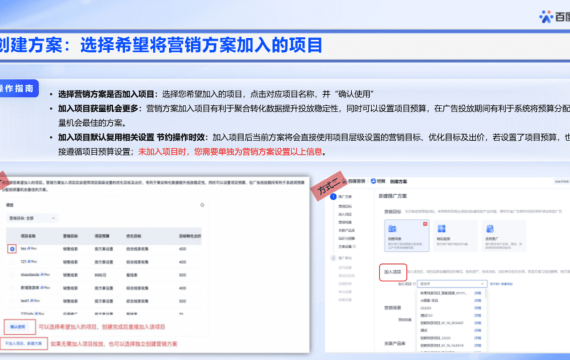Collapse the 加入项目 请选择 dropdown
This screenshot has width=570, height=360.
[452, 284]
